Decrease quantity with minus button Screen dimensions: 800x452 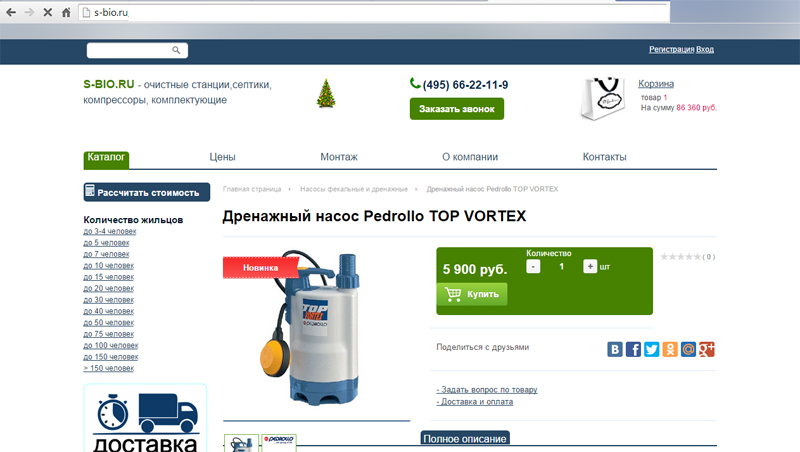533,266
